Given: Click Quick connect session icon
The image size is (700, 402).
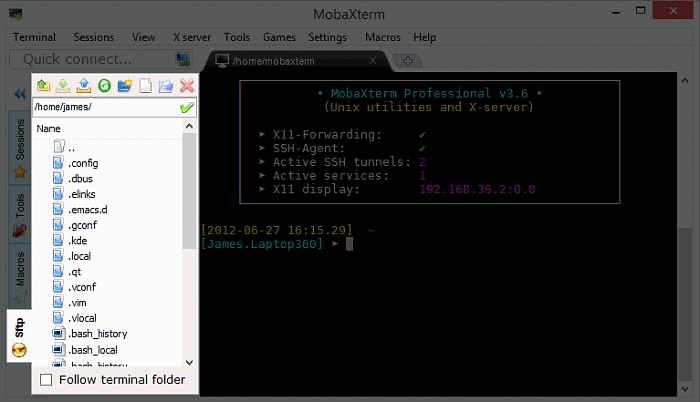Looking at the screenshot, I should pyautogui.click(x=183, y=59).
